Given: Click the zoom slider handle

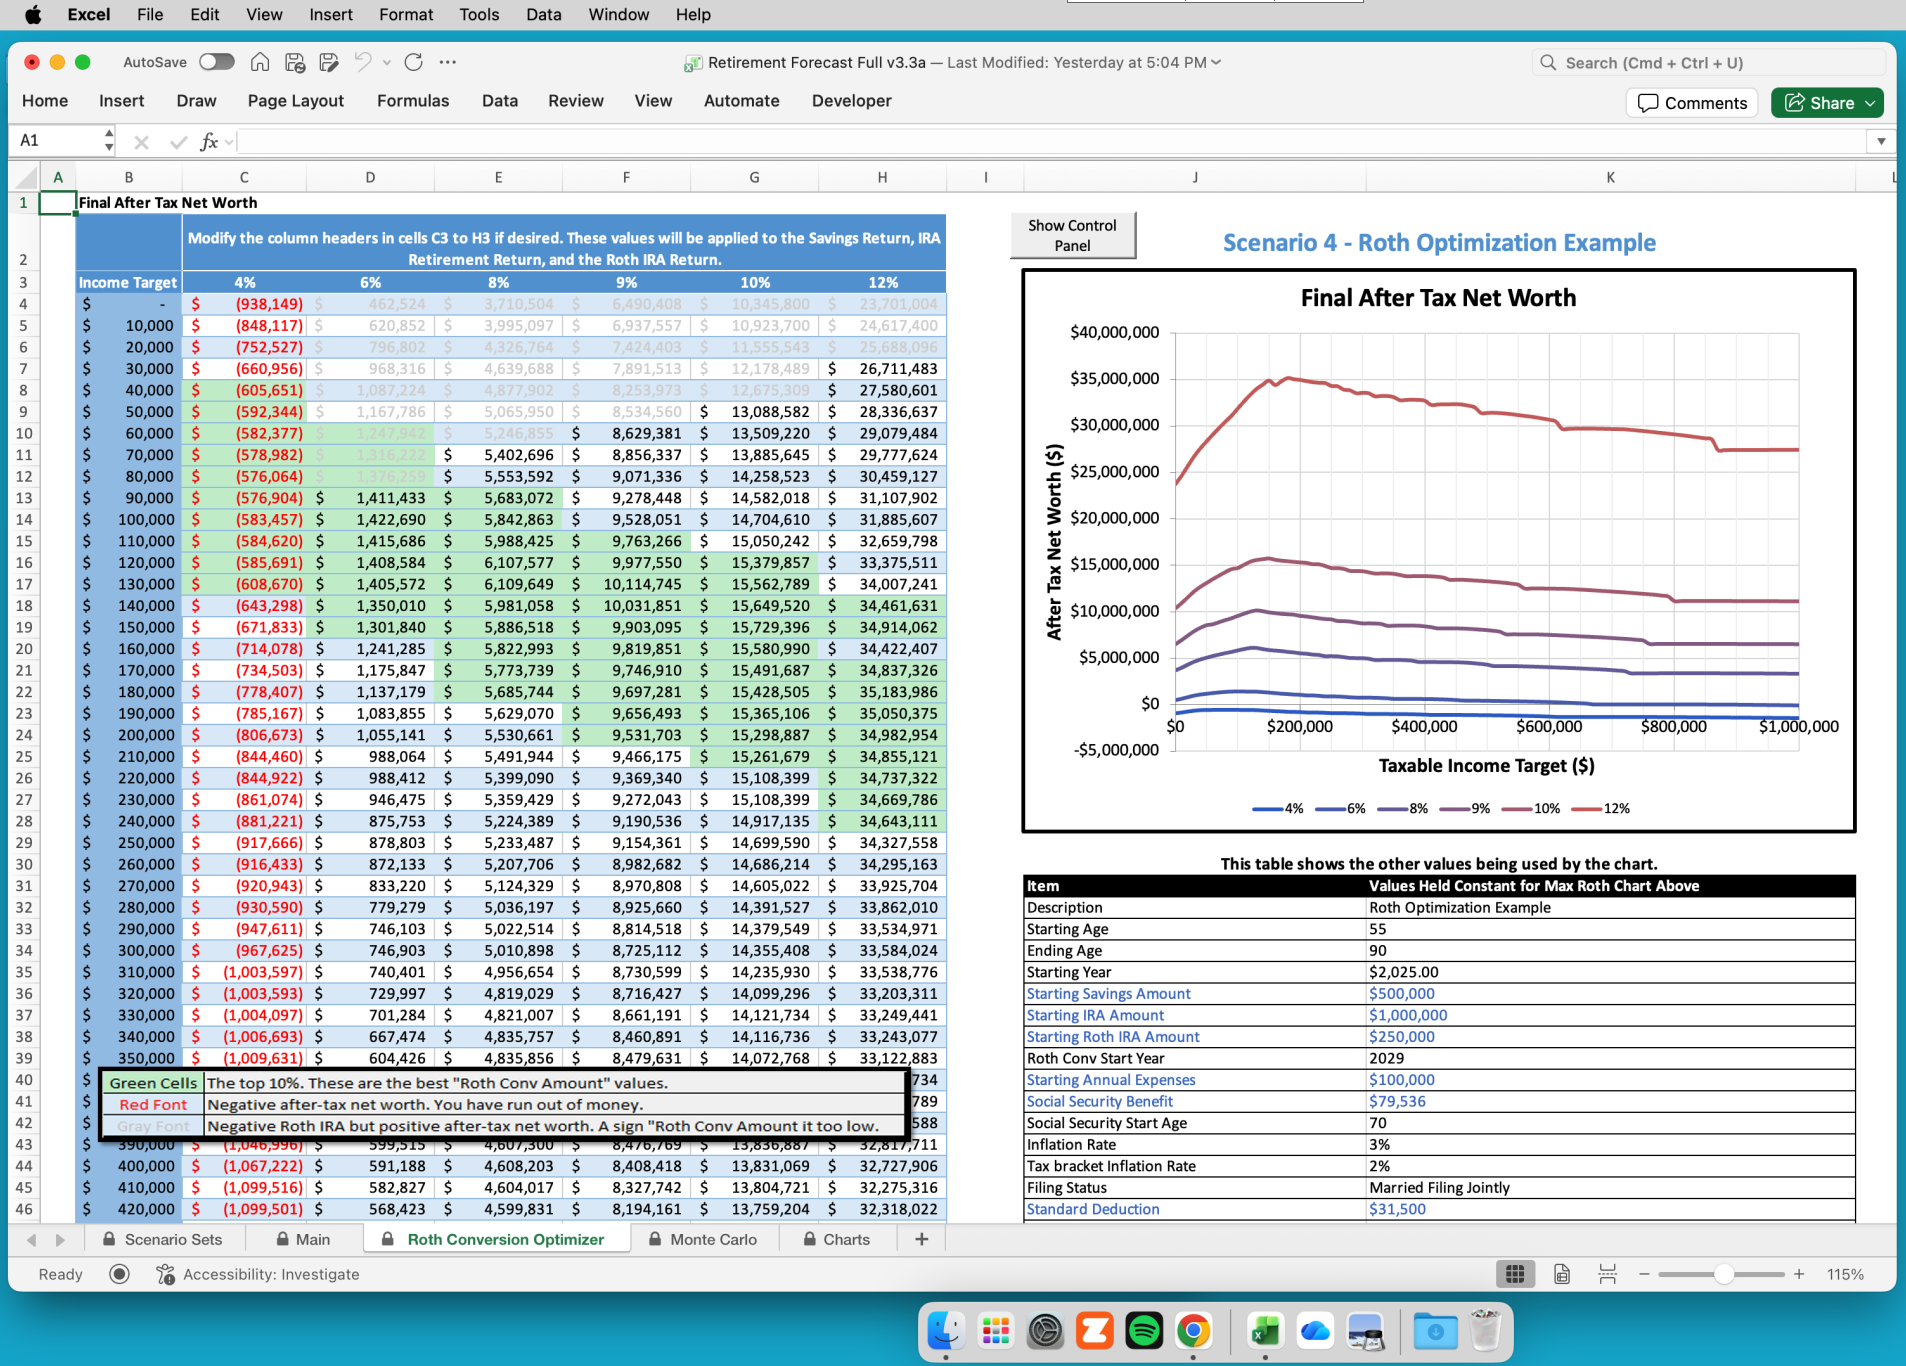Looking at the screenshot, I should (x=1723, y=1274).
